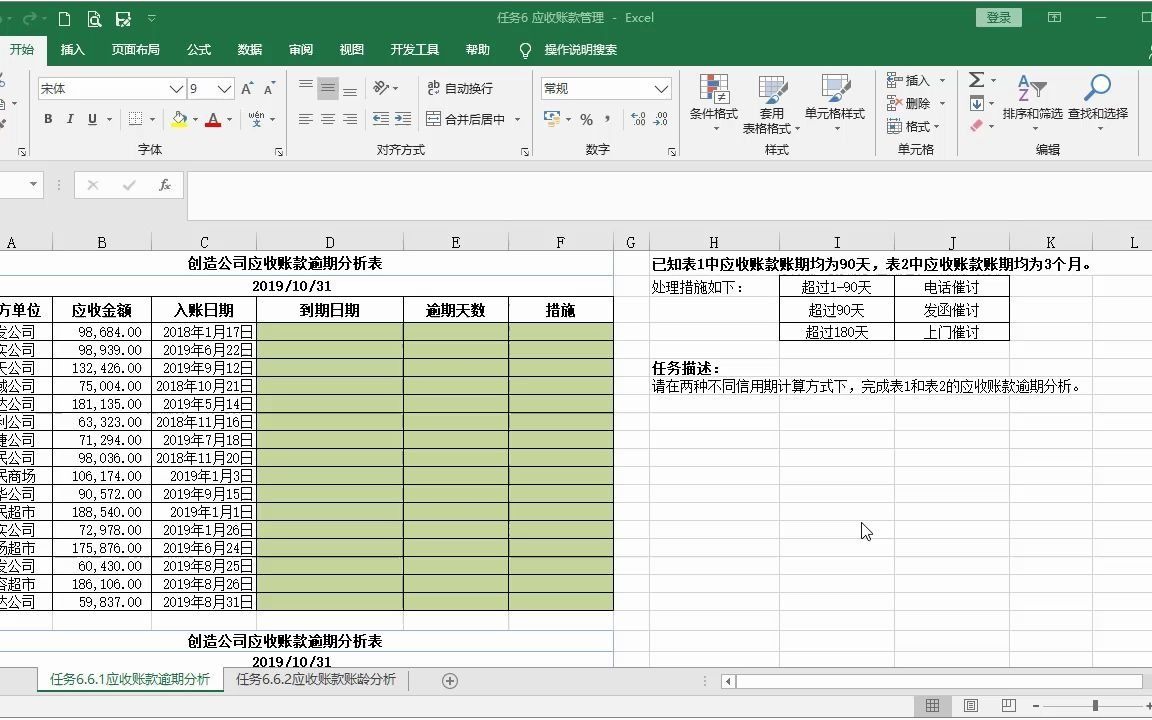Toggle left text alignment
Screen dimensions: 1152x720
306,119
